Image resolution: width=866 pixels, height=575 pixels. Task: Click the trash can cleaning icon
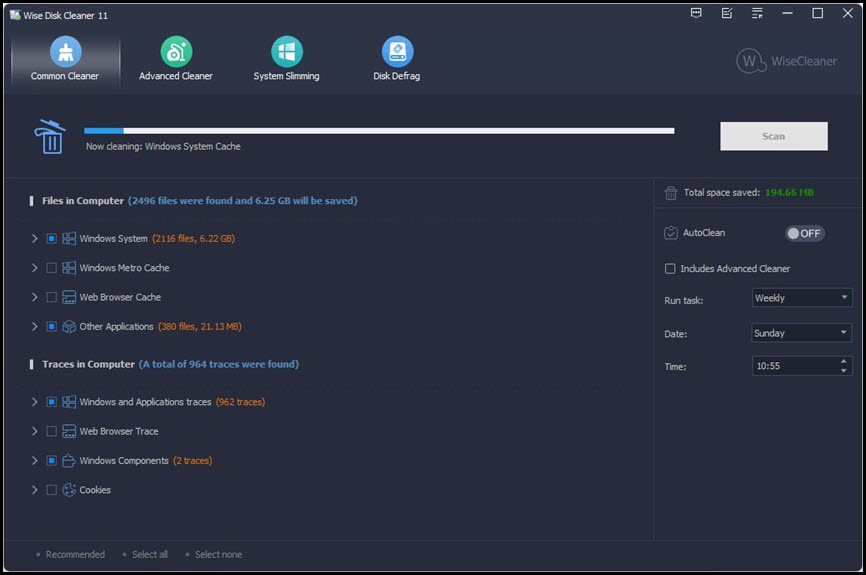(x=50, y=136)
